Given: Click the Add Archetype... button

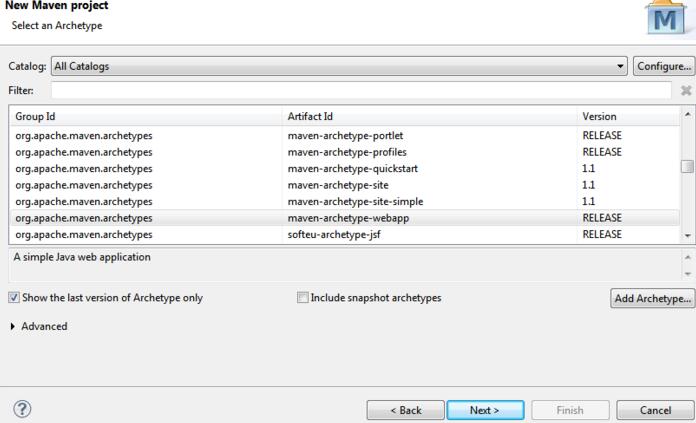Looking at the screenshot, I should 652,298.
